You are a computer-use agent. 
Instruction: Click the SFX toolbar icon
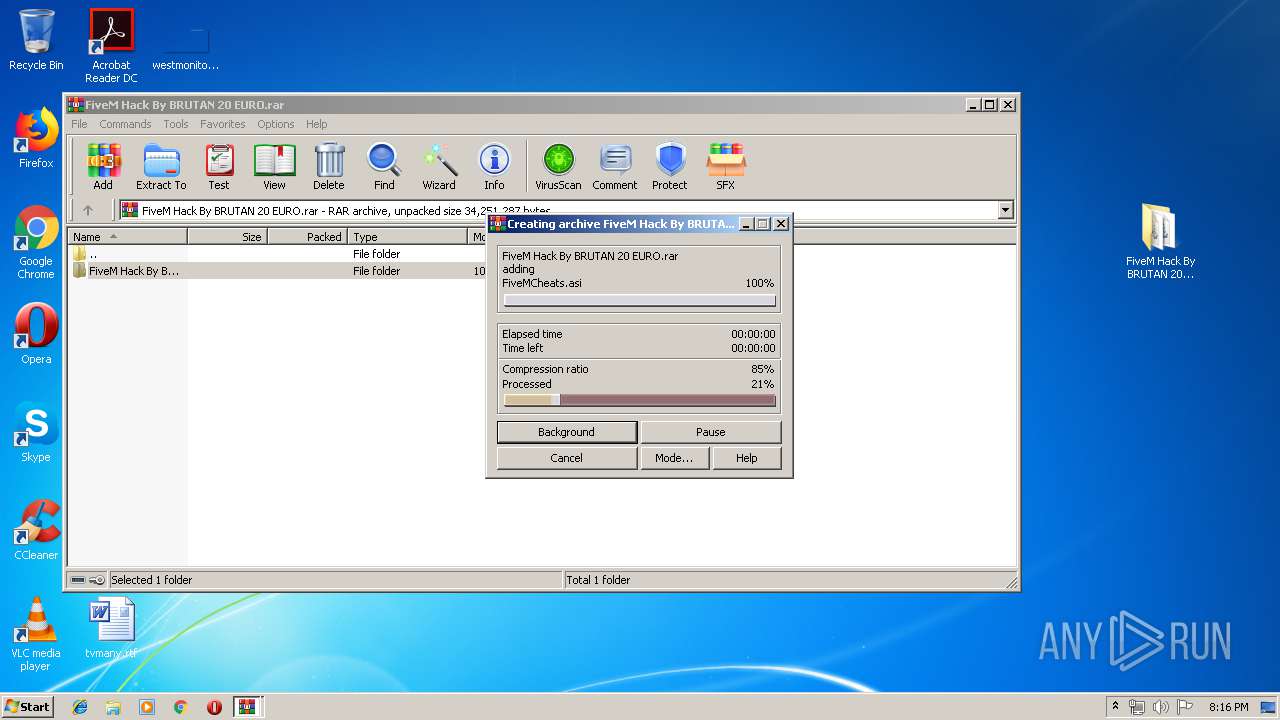(x=726, y=166)
